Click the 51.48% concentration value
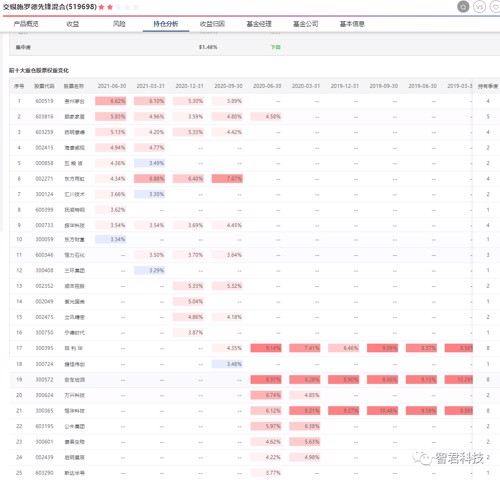 [208, 47]
